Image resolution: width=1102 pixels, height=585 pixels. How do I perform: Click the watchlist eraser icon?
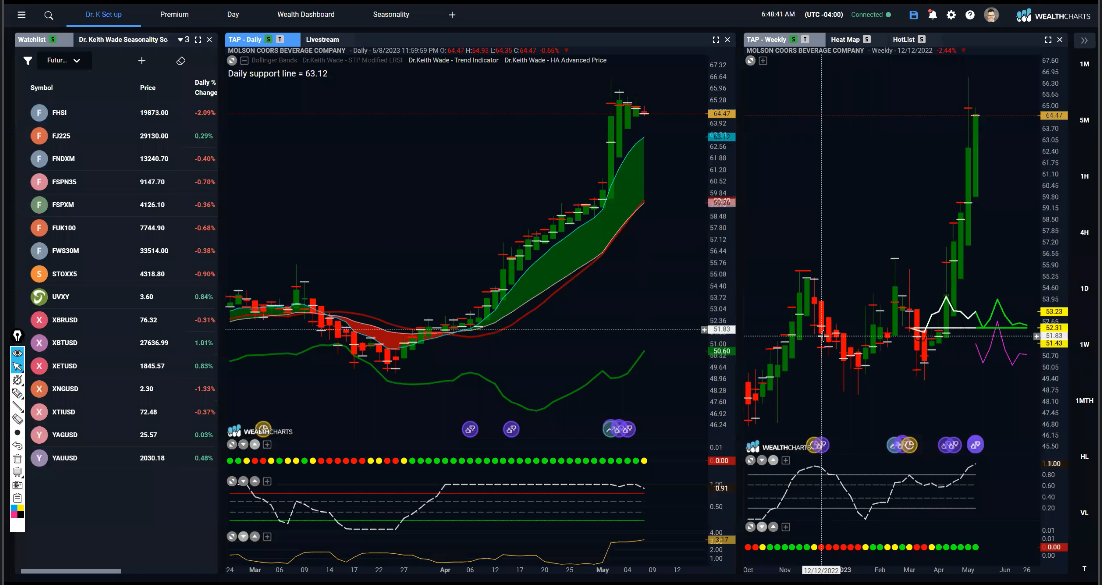tap(181, 61)
